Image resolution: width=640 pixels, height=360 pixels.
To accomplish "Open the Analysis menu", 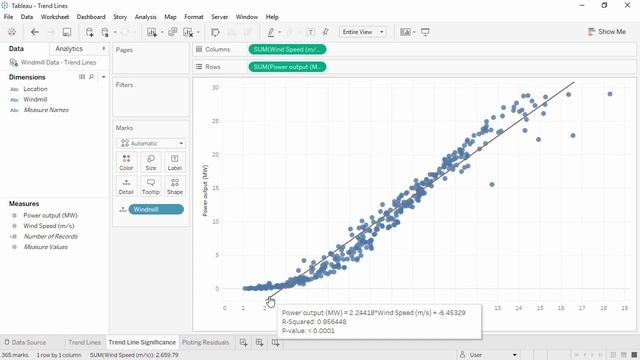I will point(145,17).
